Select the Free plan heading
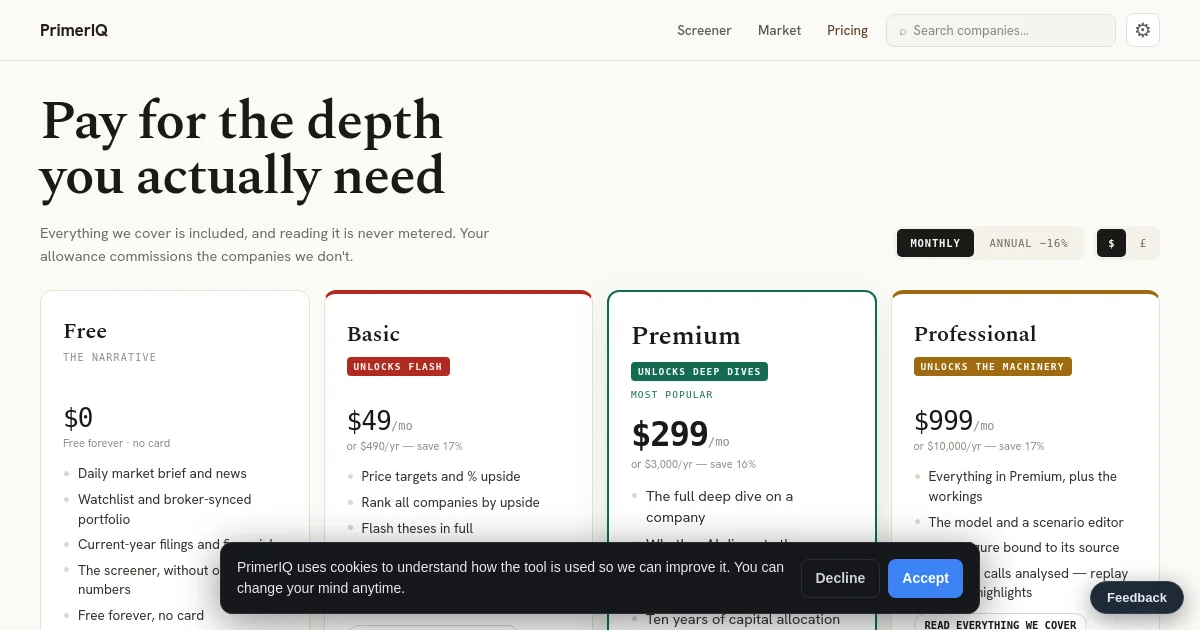 coord(85,331)
